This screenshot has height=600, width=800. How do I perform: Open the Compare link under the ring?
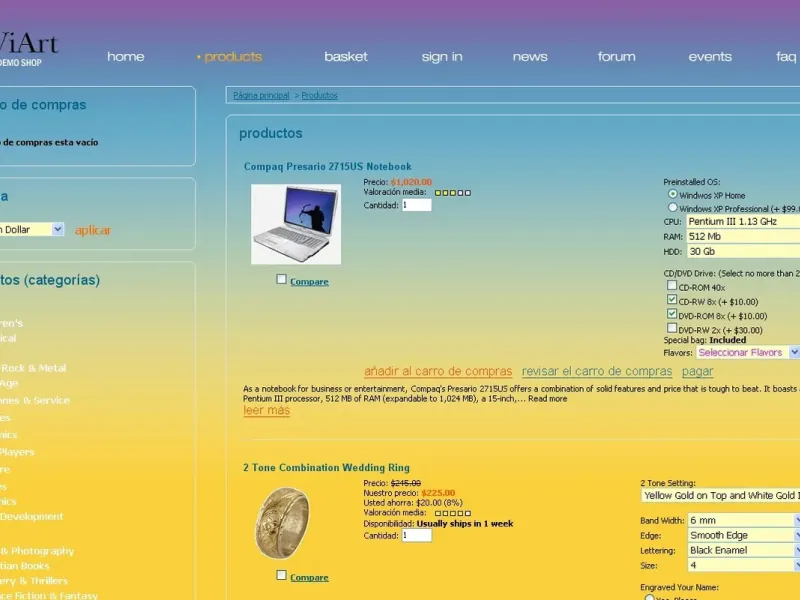click(309, 578)
